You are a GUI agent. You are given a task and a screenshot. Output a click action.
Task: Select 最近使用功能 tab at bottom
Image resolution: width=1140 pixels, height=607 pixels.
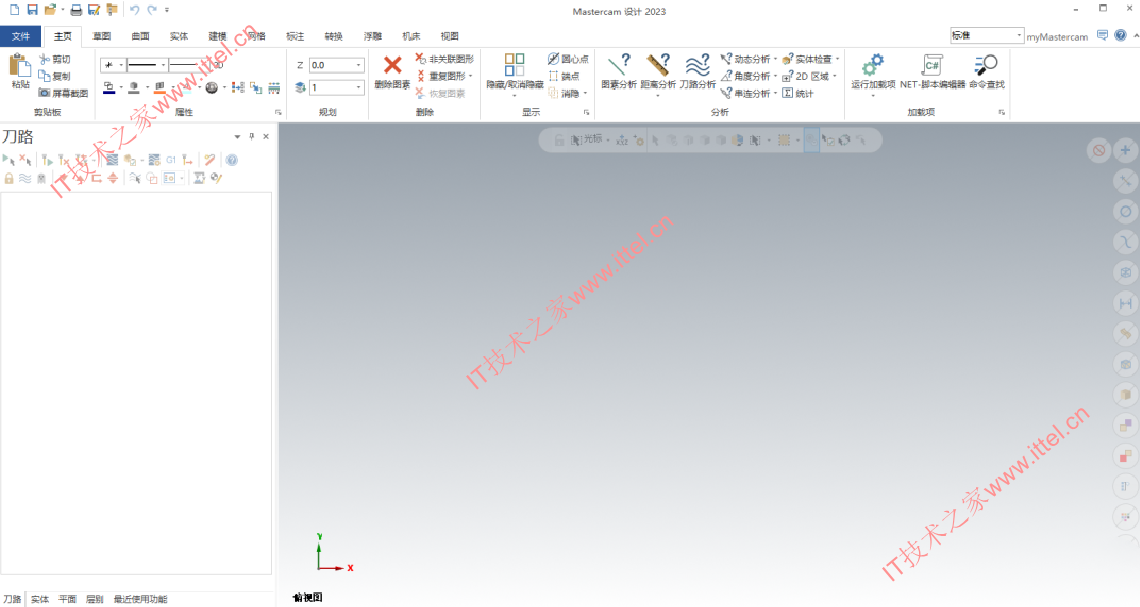tap(140, 599)
